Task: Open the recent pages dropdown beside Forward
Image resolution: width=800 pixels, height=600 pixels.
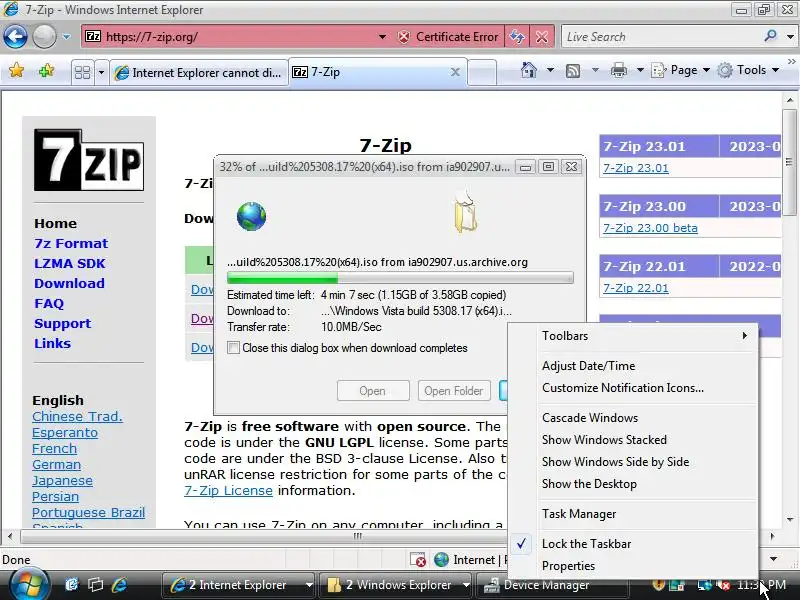Action: 66,37
